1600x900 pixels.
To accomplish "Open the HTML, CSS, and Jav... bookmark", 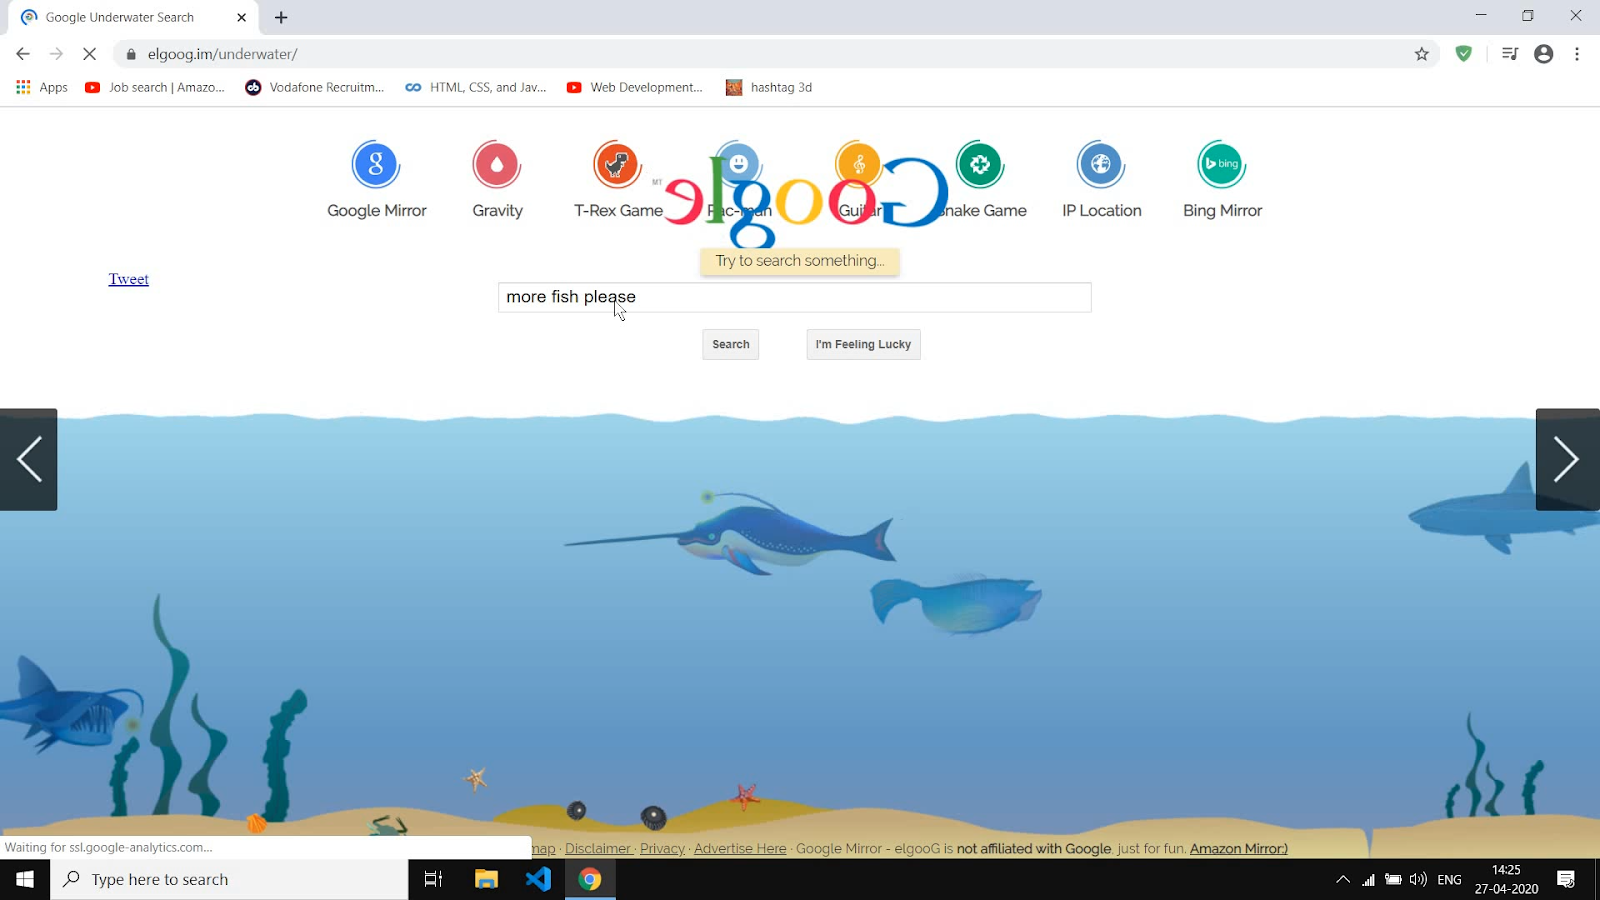I will click(x=475, y=87).
